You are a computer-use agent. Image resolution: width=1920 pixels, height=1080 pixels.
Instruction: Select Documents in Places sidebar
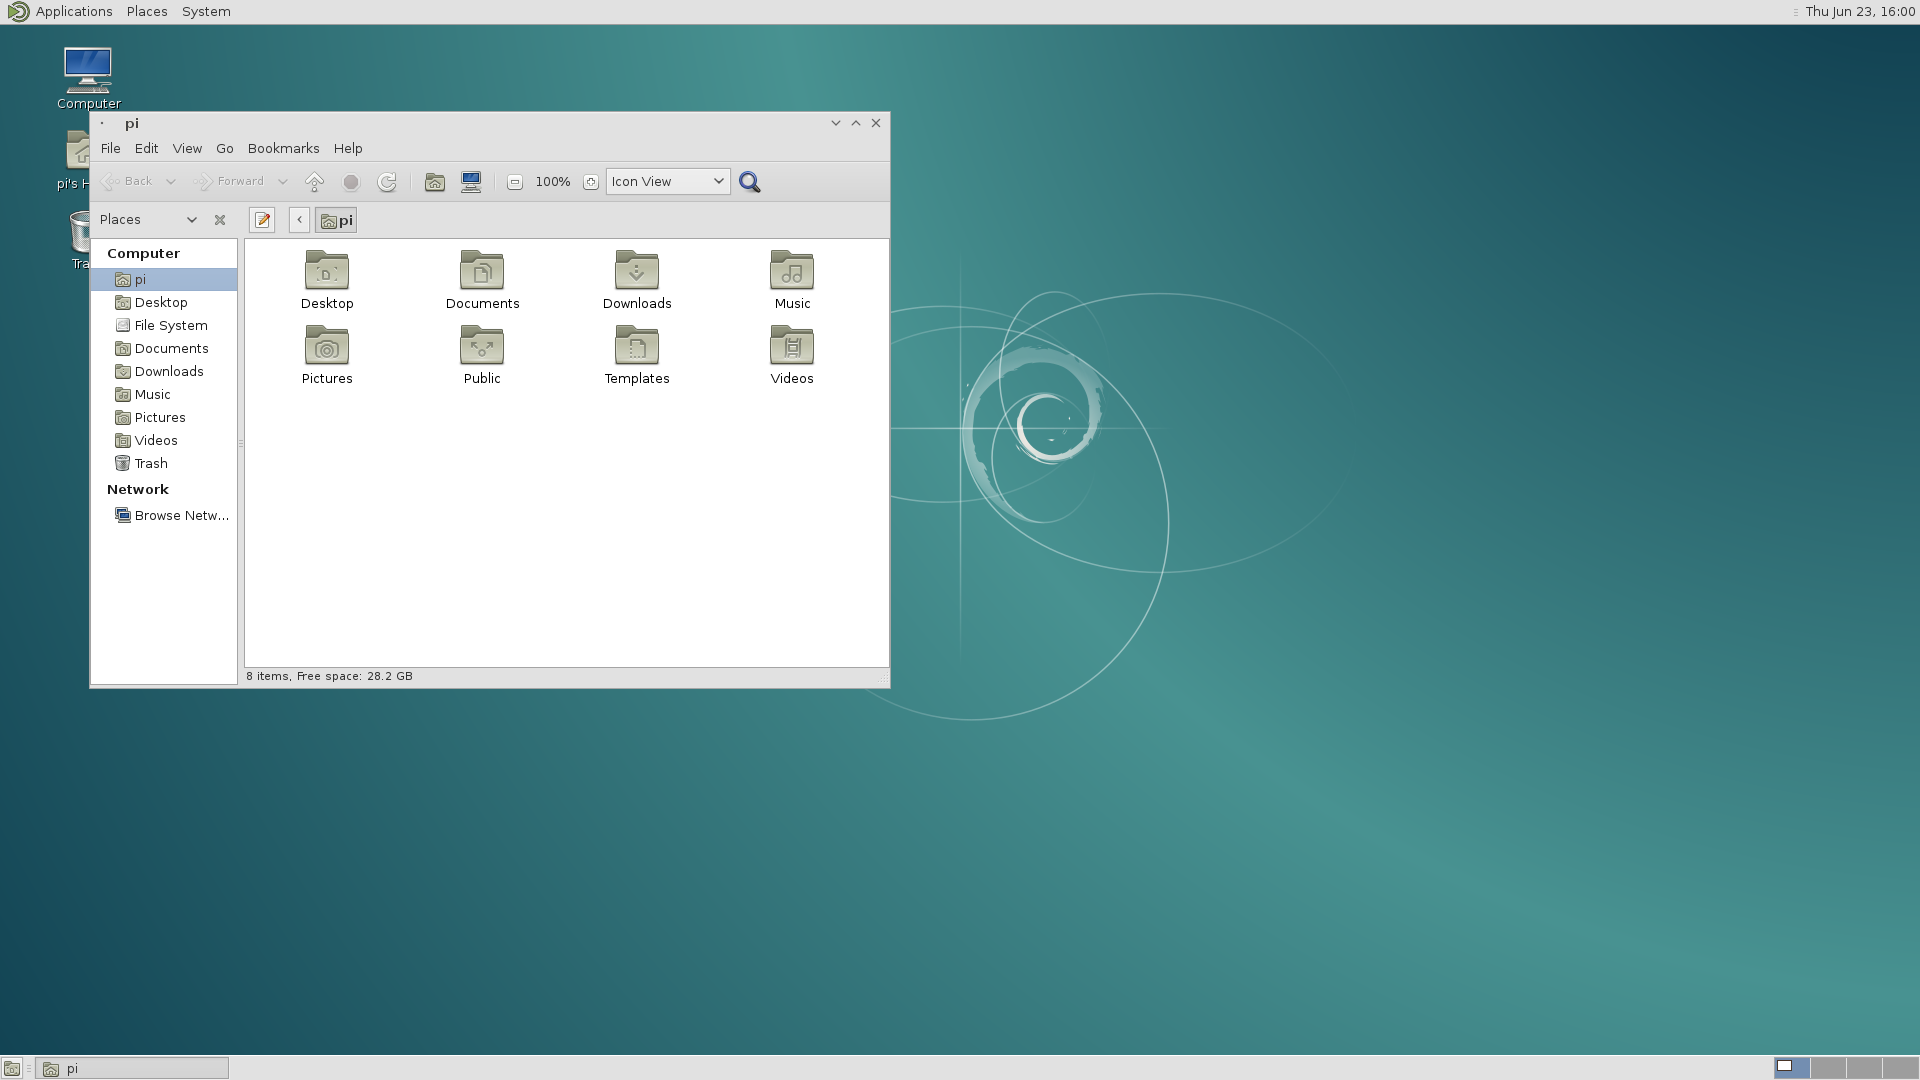(164, 349)
